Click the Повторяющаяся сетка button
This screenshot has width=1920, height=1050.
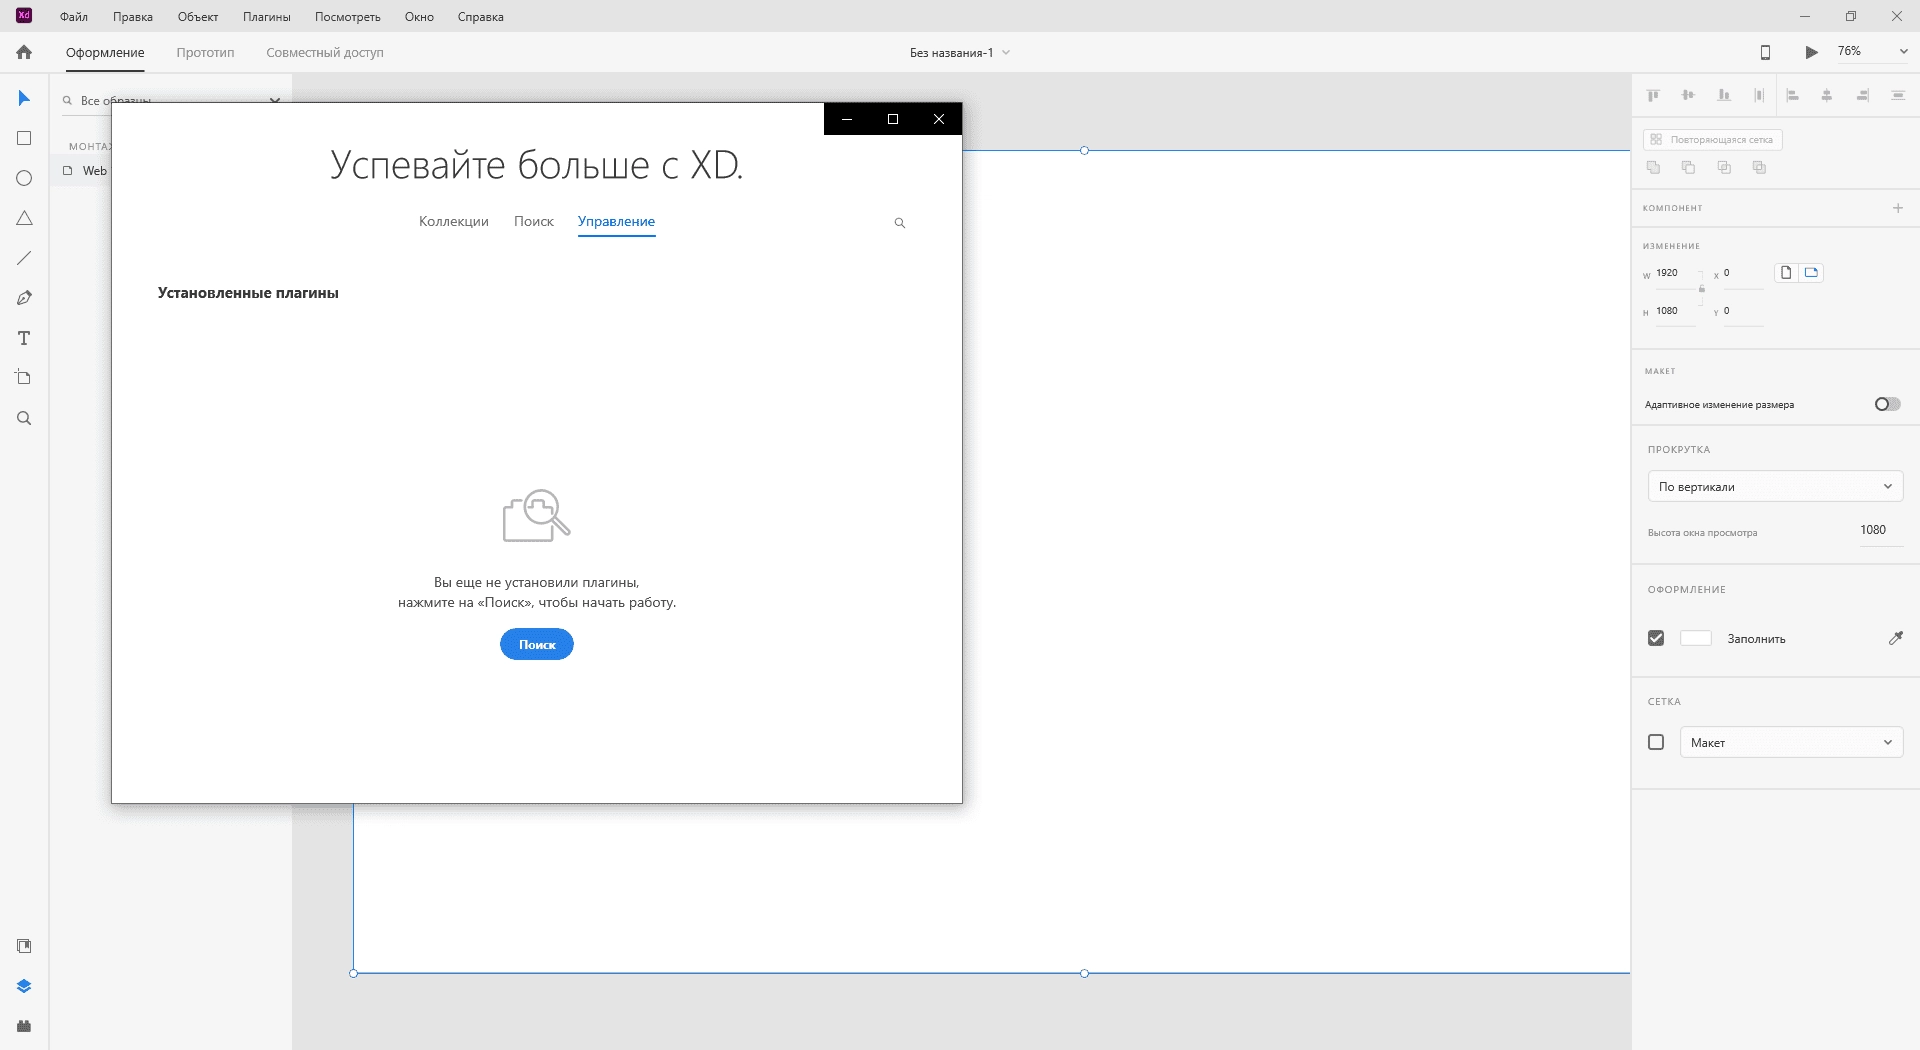tap(1712, 140)
